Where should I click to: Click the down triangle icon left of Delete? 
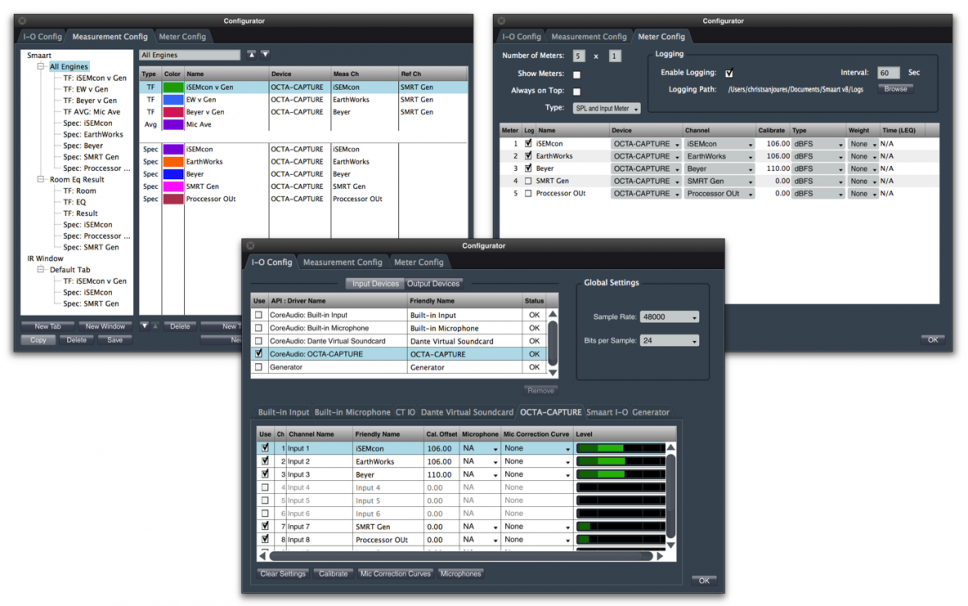click(144, 325)
